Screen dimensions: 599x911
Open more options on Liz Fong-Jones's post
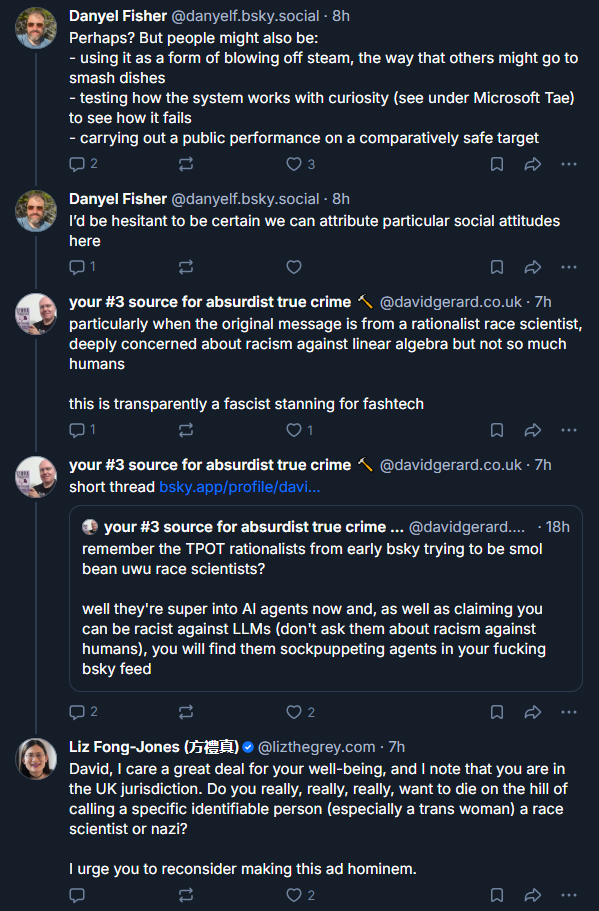click(x=569, y=895)
